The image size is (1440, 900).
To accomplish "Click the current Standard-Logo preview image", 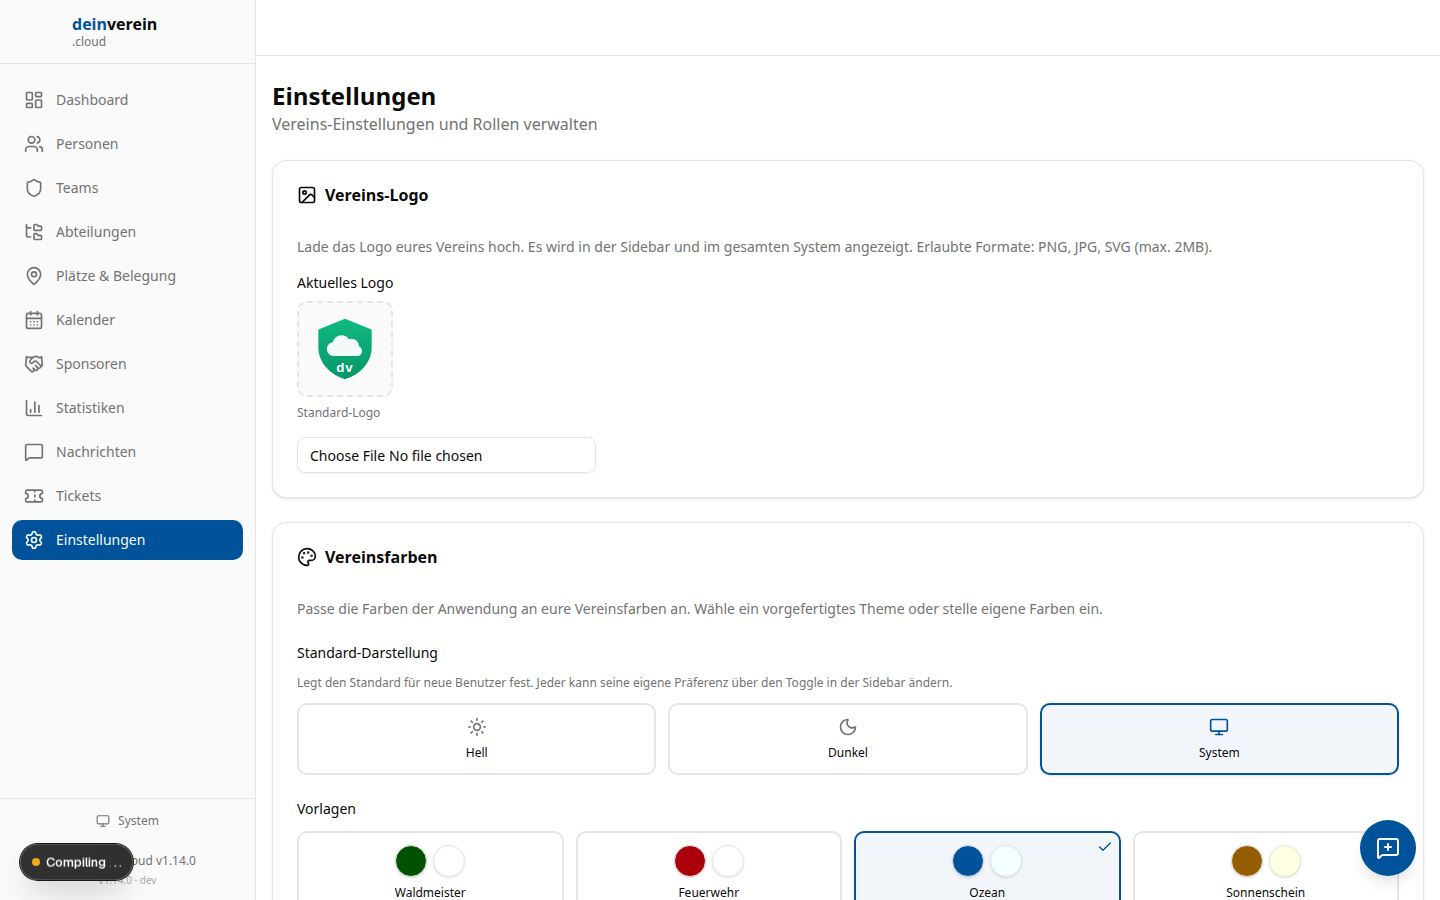I will coord(345,349).
